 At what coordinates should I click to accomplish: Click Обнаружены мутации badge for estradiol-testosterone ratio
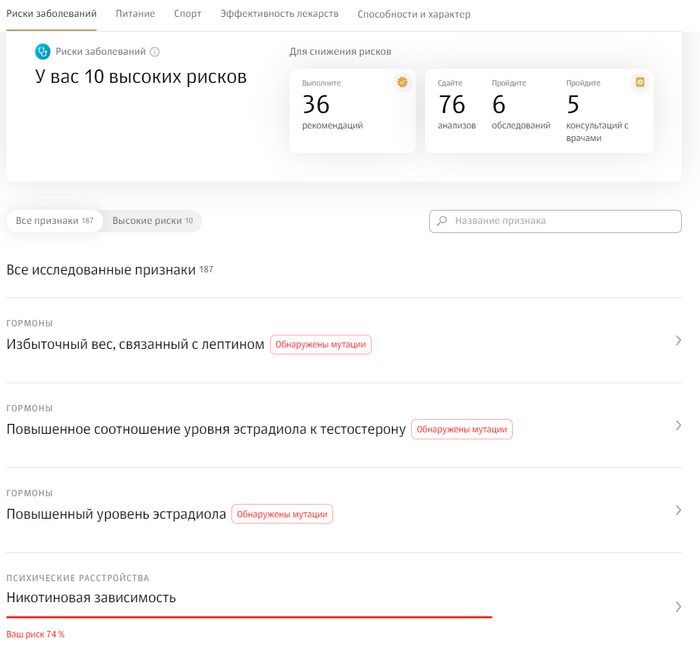pyautogui.click(x=462, y=429)
